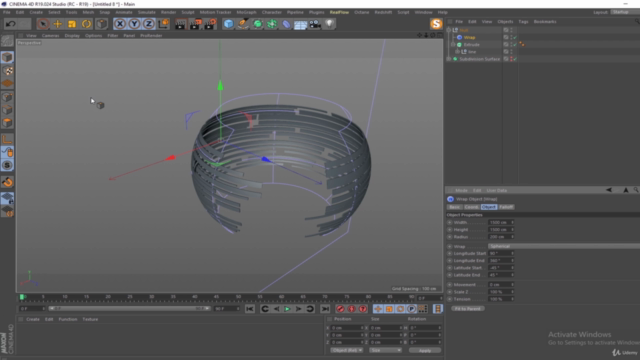
Task: Open Edit Render Settings icon
Action: 210,24
